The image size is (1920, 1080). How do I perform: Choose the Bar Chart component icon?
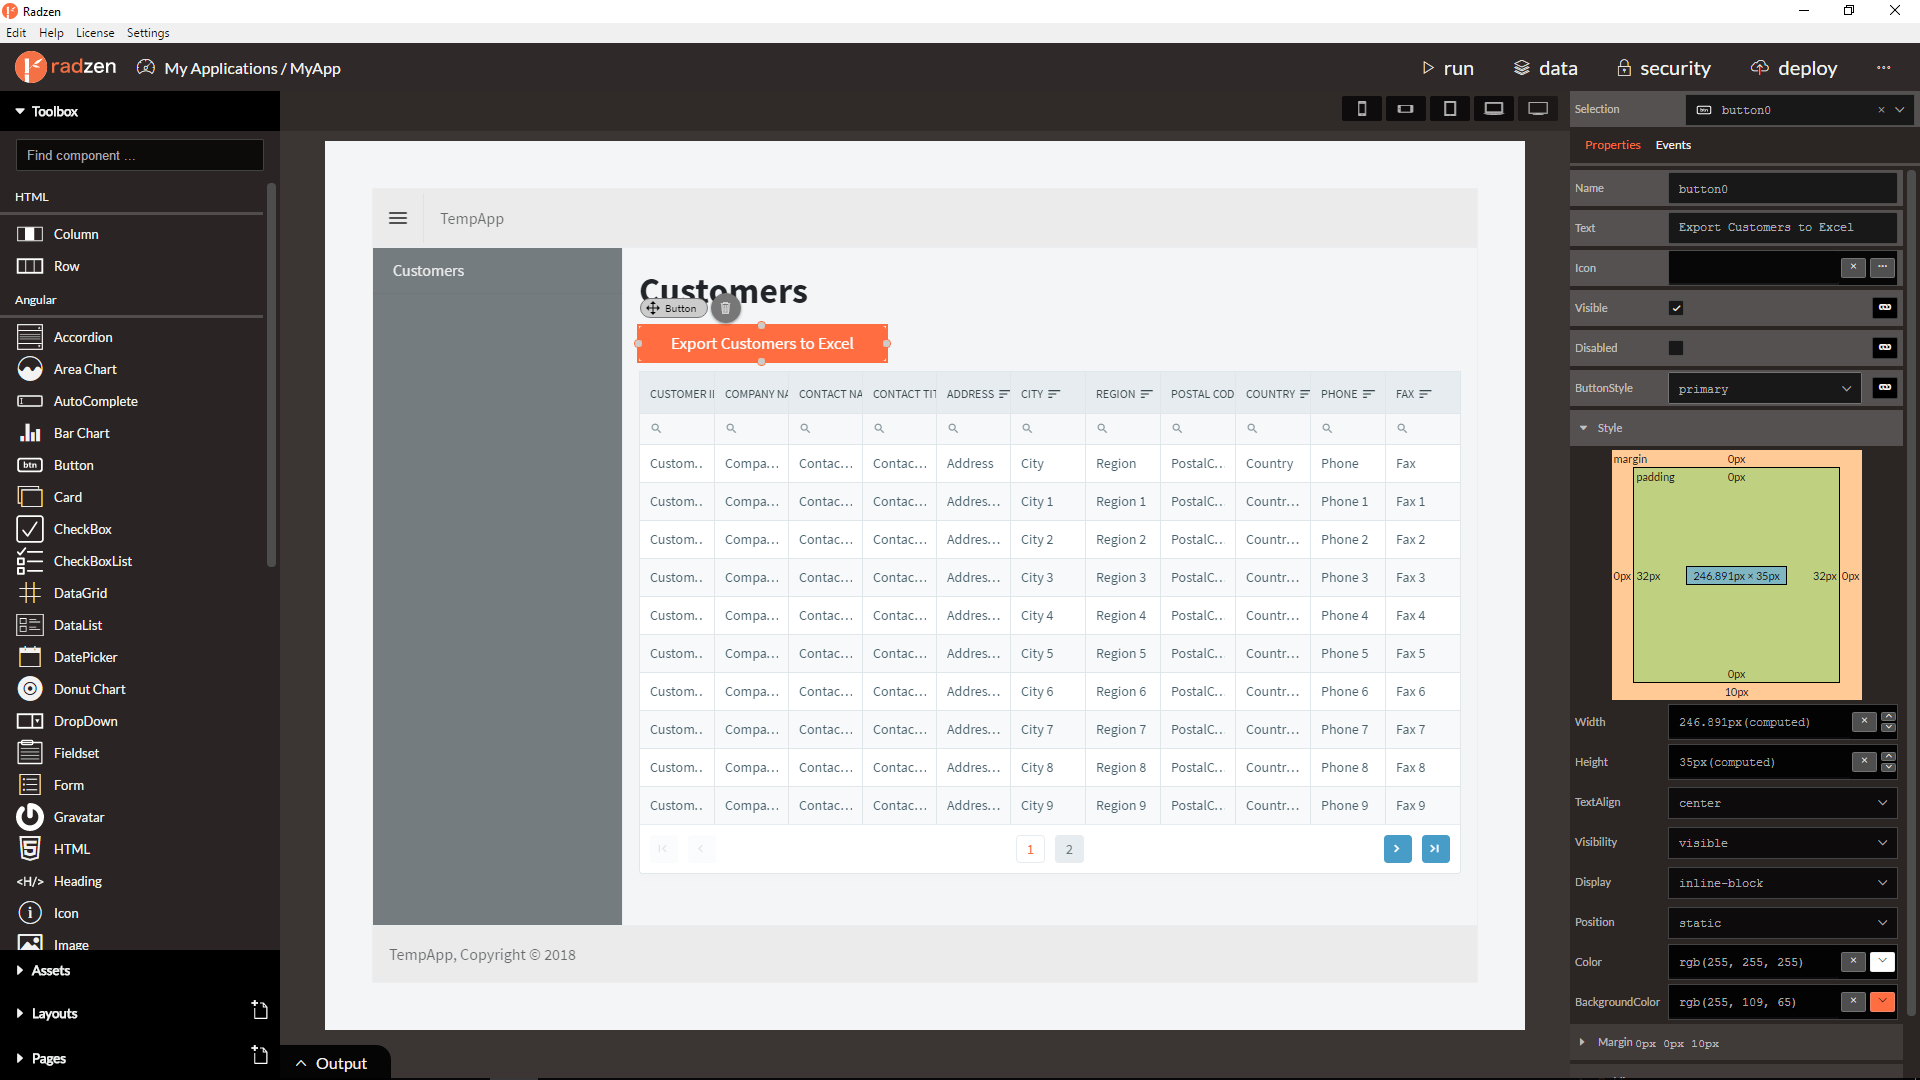[x=30, y=433]
